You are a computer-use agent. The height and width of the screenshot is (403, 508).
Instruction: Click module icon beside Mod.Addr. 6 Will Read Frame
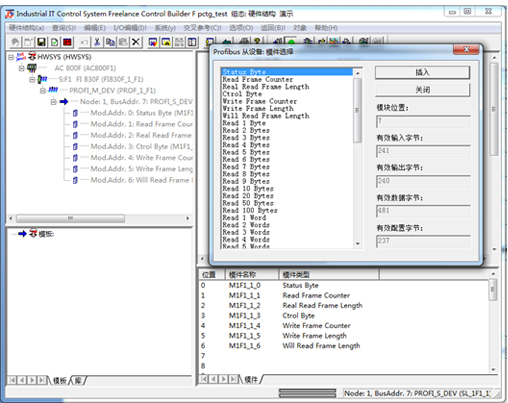point(75,180)
